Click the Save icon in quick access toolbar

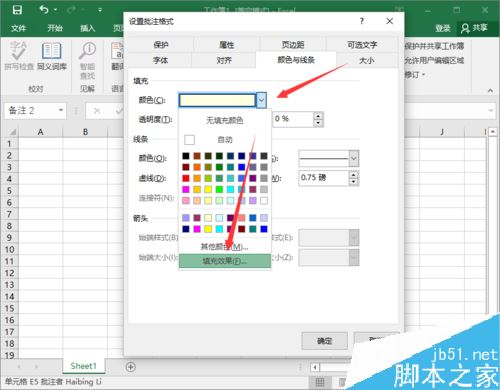(17, 10)
